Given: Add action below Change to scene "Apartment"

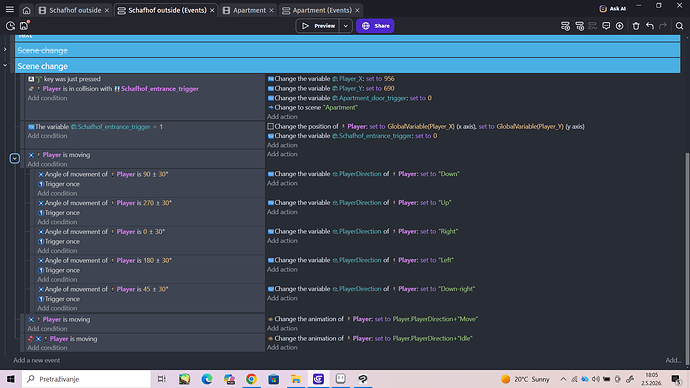Looking at the screenshot, I should pyautogui.click(x=282, y=117).
